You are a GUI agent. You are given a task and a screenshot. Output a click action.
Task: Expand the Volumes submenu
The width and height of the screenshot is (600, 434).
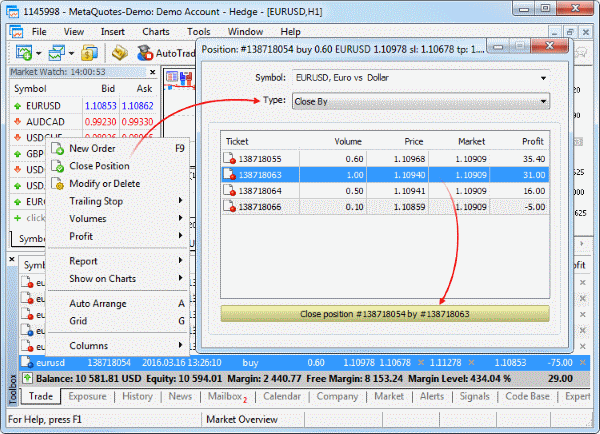pos(180,218)
